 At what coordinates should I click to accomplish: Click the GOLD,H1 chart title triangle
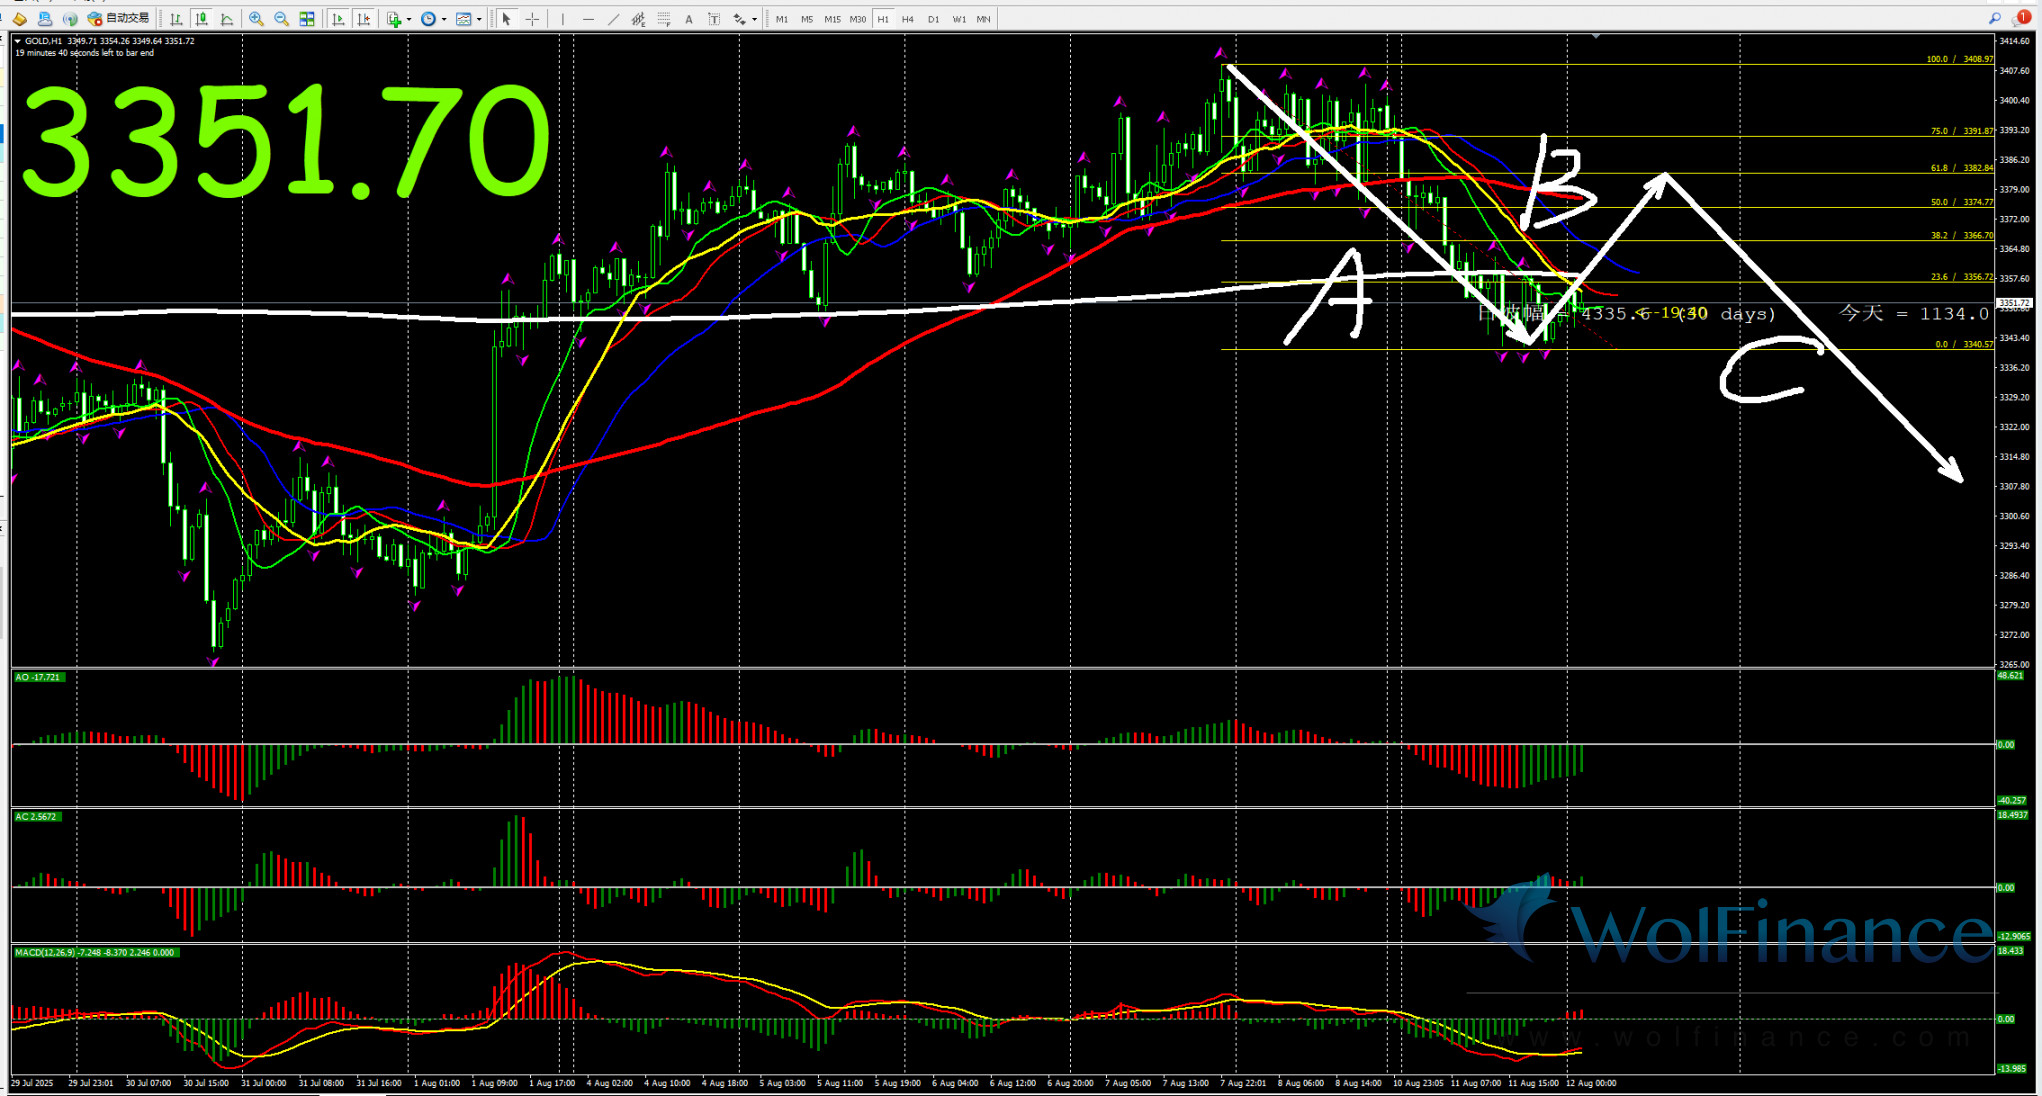click(x=18, y=41)
